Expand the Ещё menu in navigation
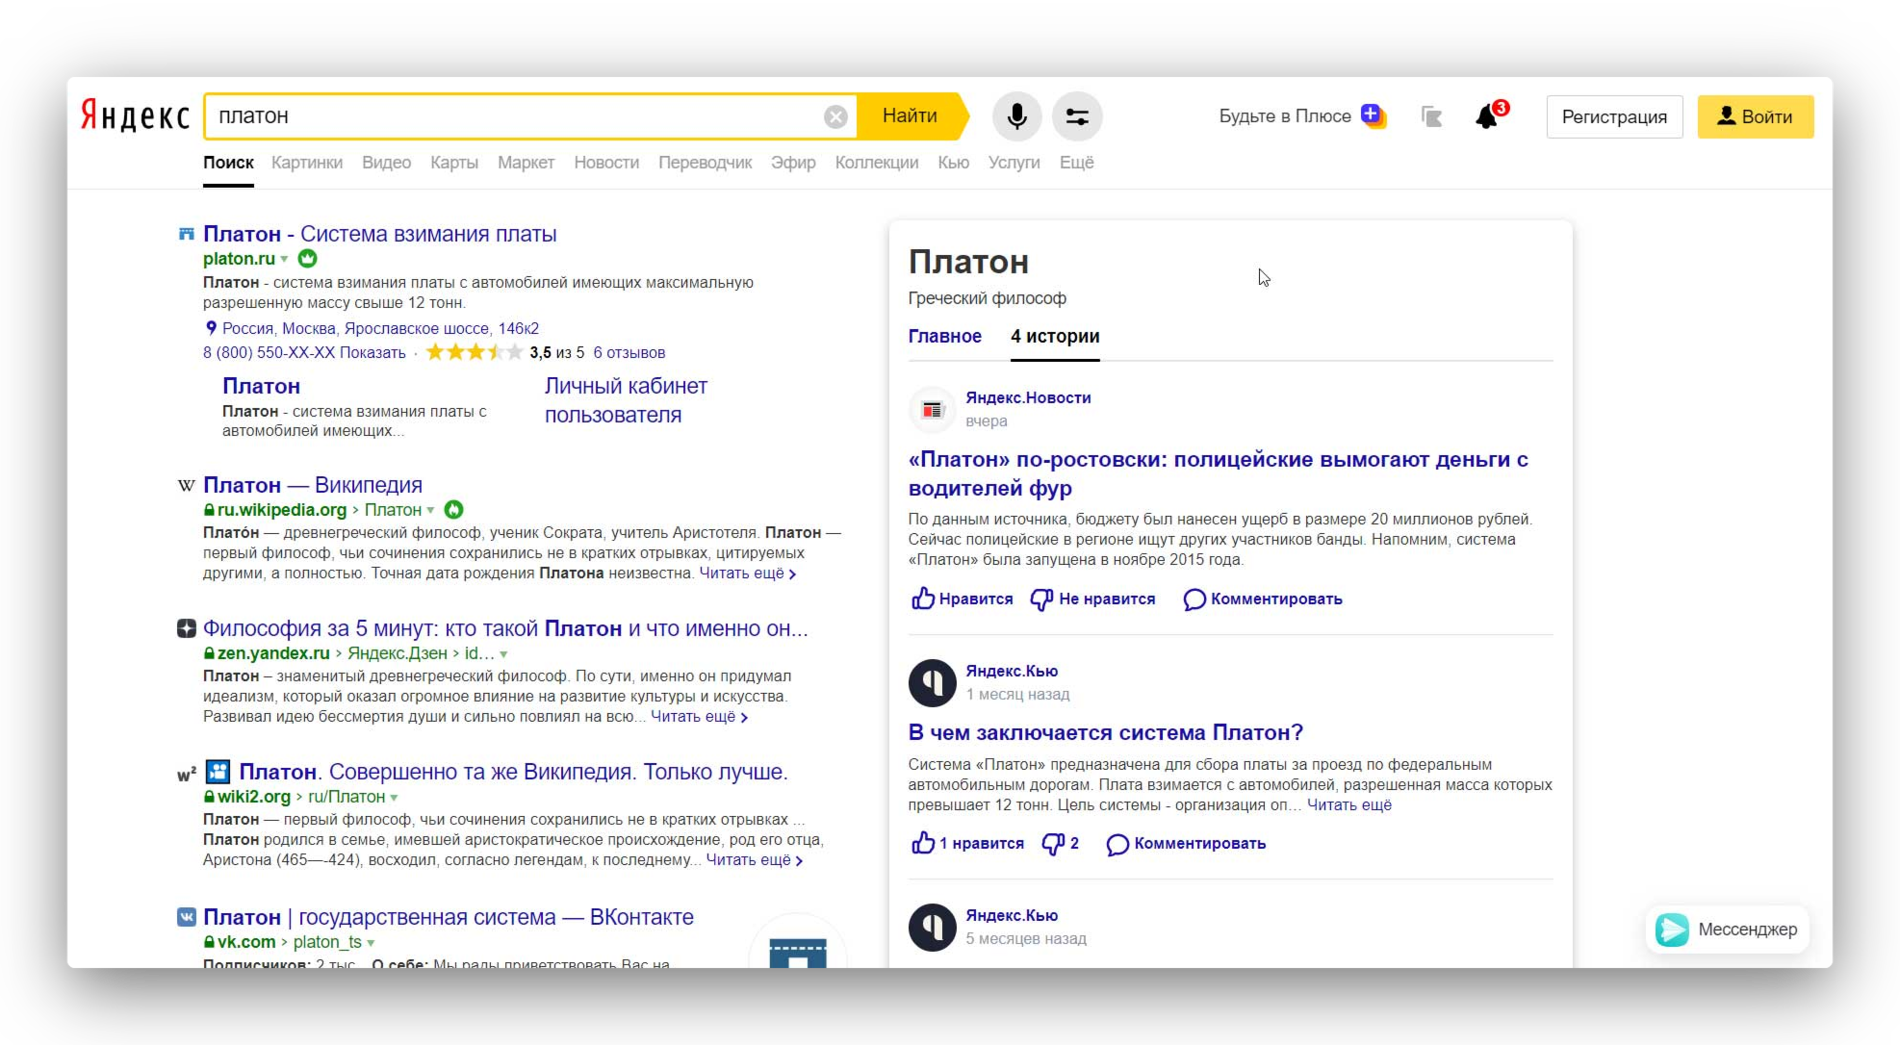 (1076, 163)
